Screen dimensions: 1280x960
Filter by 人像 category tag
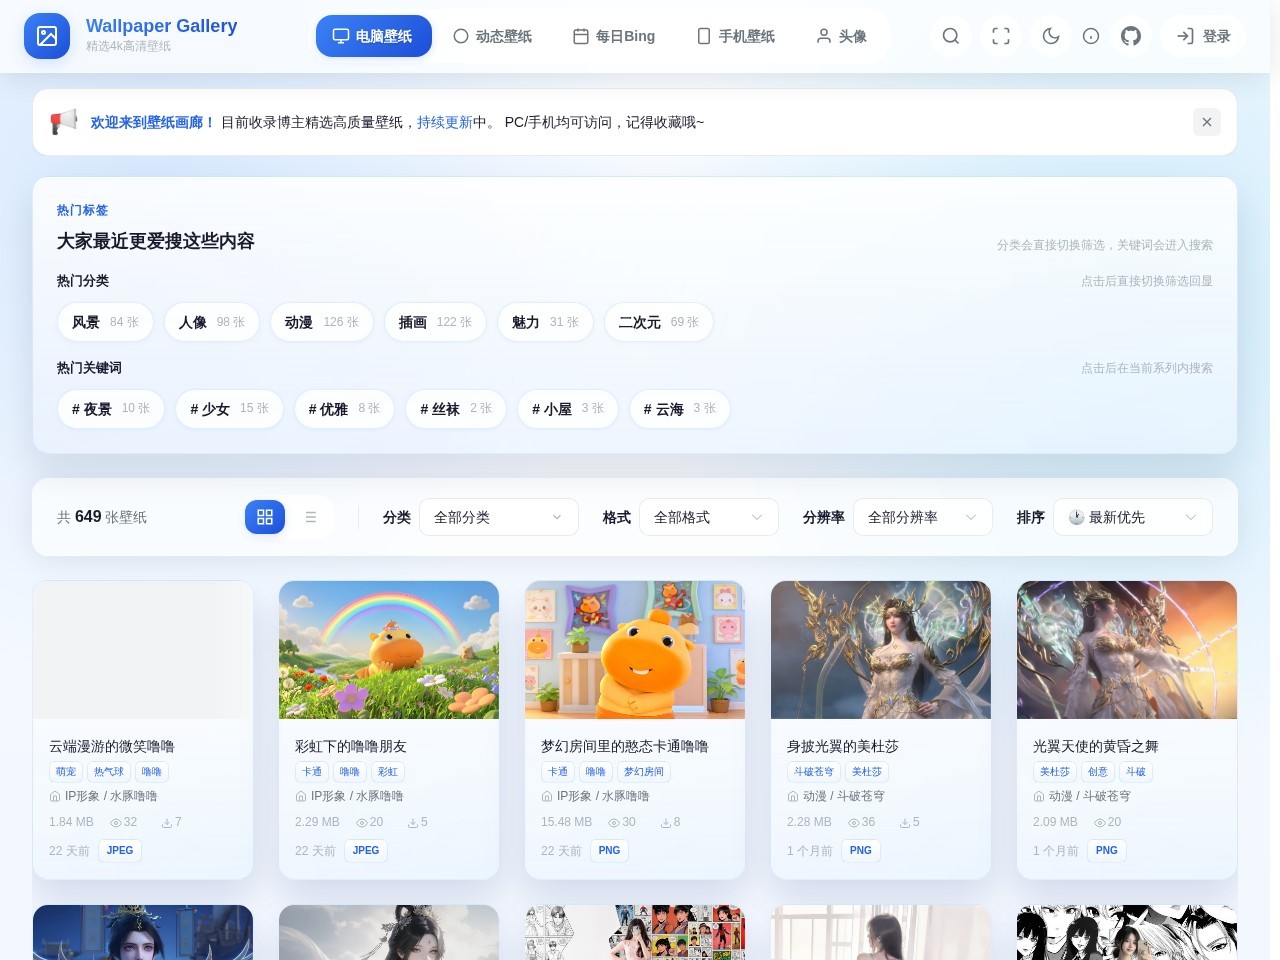(212, 322)
